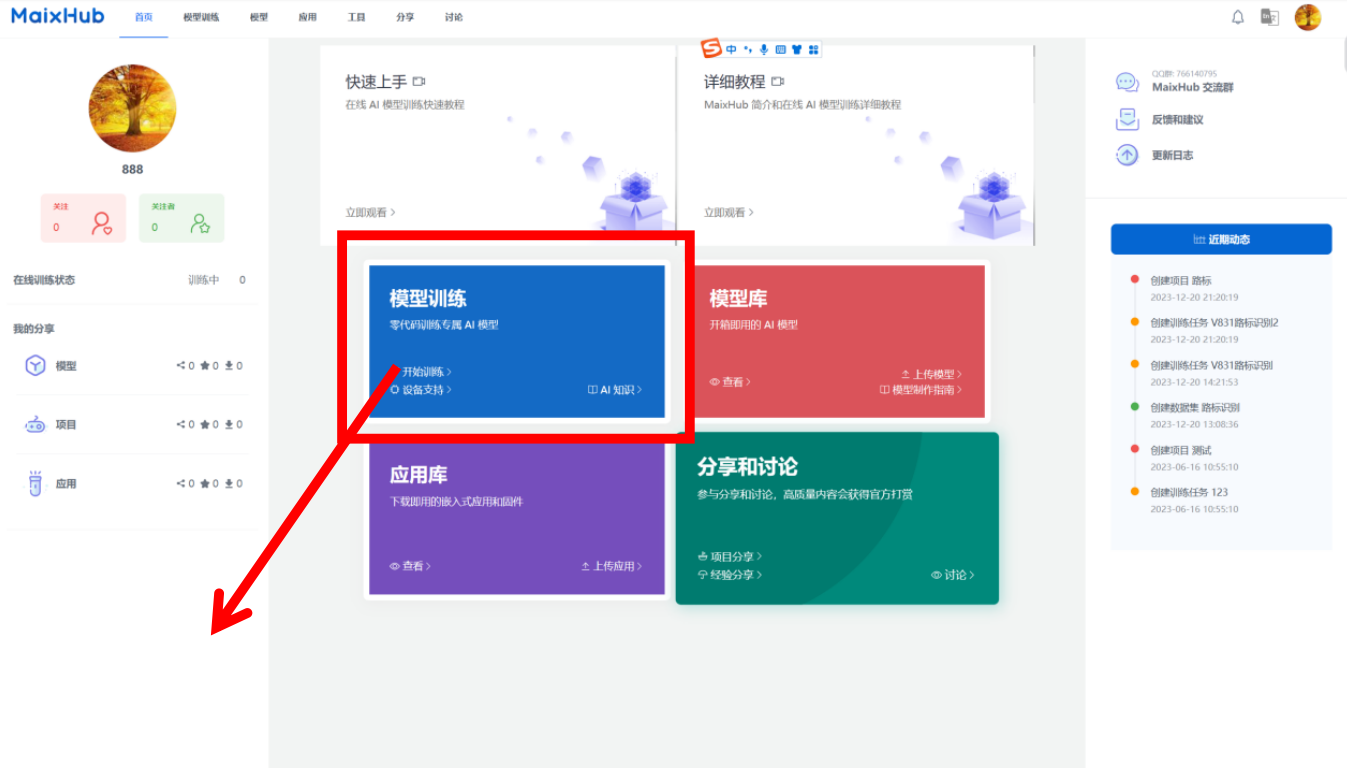Open the Sogou soft keyboard icon
1347x772 pixels.
(x=780, y=49)
